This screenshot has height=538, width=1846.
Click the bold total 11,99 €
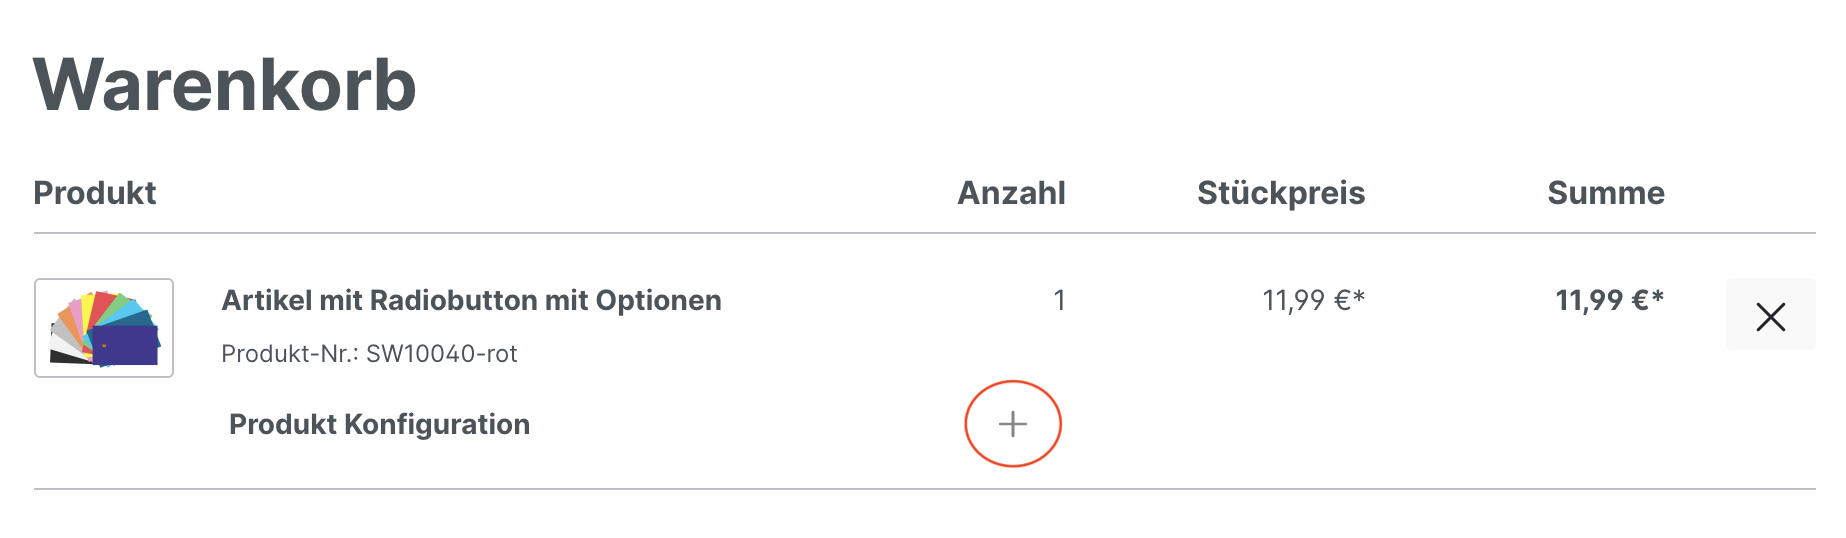(x=1602, y=300)
